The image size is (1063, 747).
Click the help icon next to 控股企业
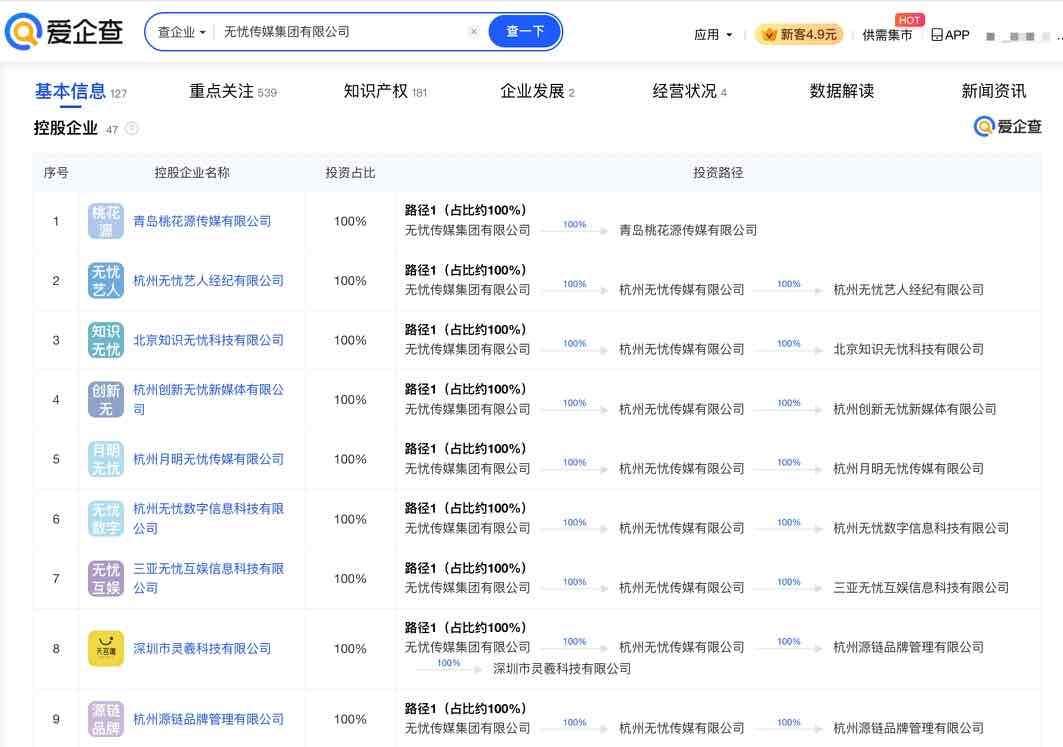tap(132, 129)
